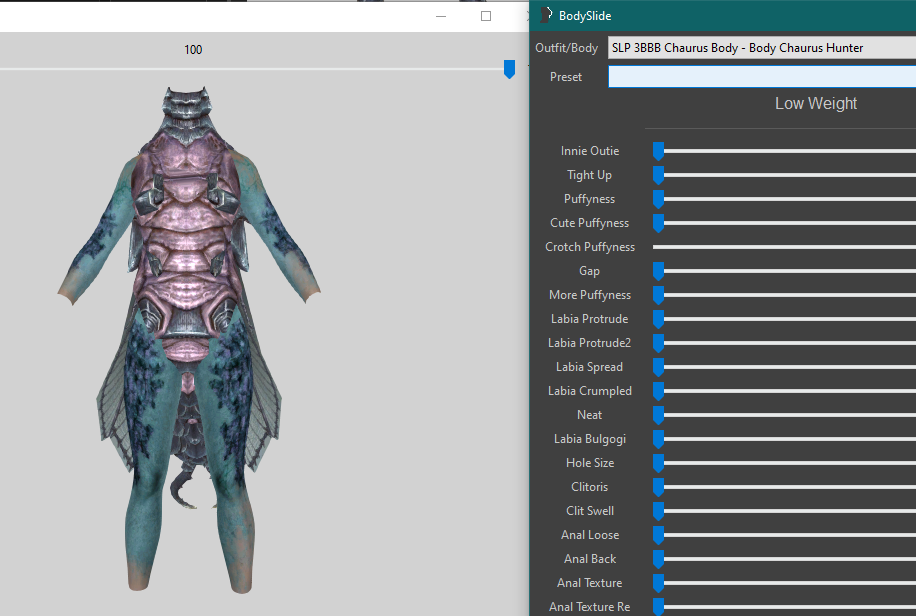Click the Gap slider handle
916x616 pixels.
[x=658, y=271]
